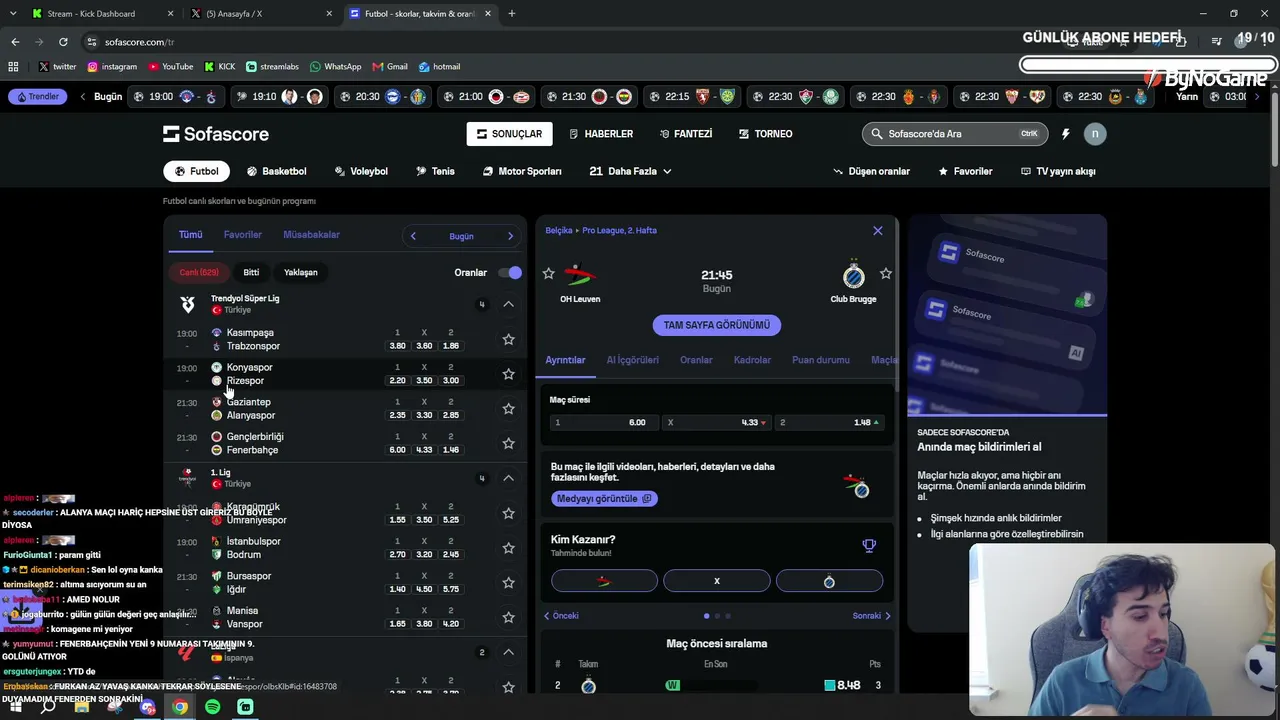Select the Tenis sport
Screen dimensions: 1280x720
(x=435, y=171)
